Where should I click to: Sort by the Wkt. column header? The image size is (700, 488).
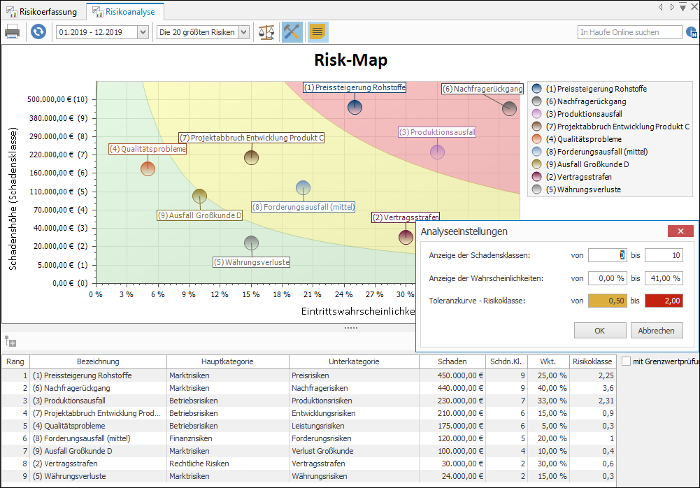point(548,362)
